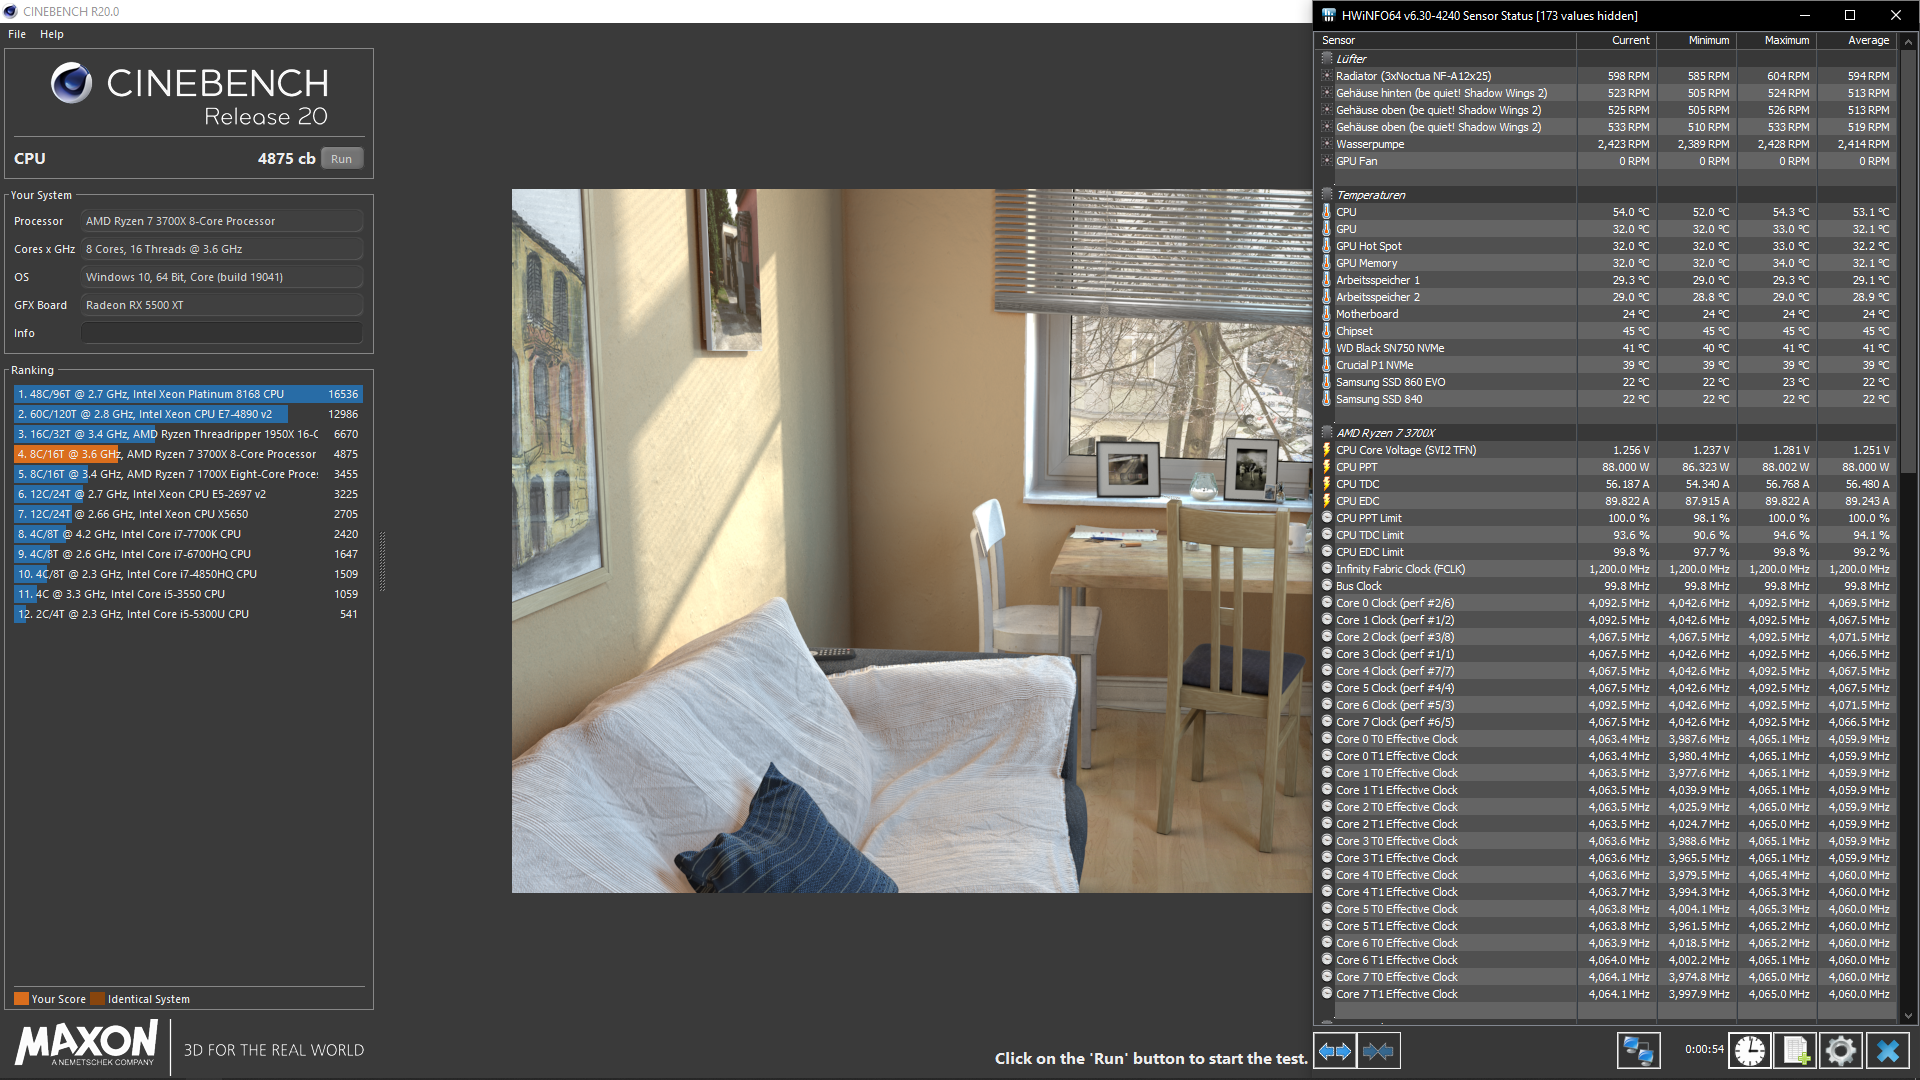
Task: Click the Cinebench logo sphere icon
Action: pyautogui.click(x=71, y=83)
